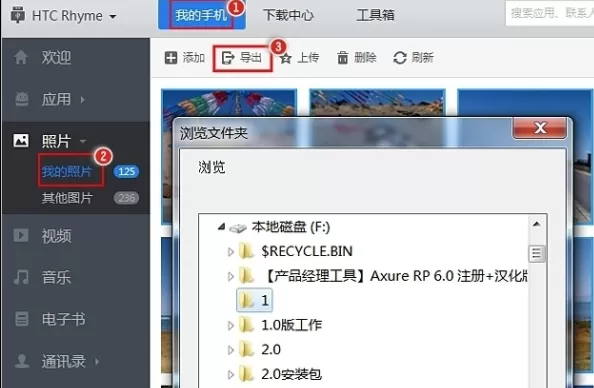Screen dimensions: 594x388
Task: Expand the 应用 submenu arrow
Action: point(83,100)
